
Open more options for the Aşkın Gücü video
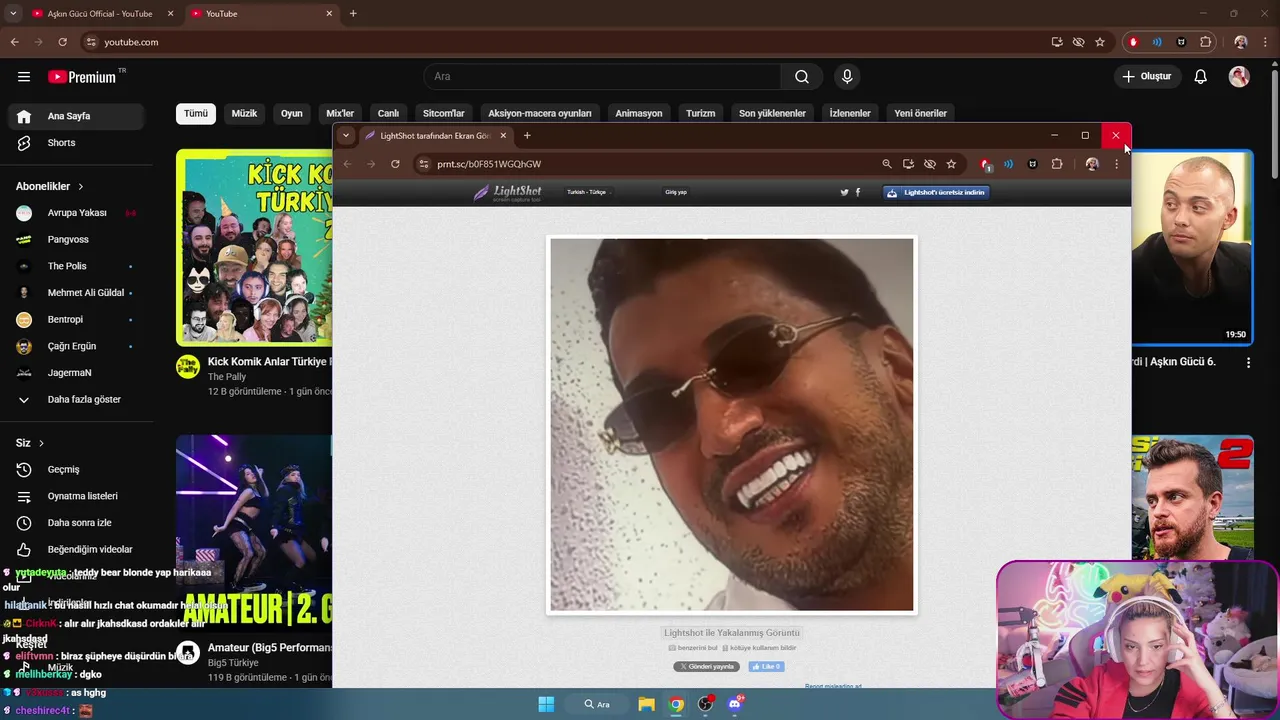coord(1248,362)
